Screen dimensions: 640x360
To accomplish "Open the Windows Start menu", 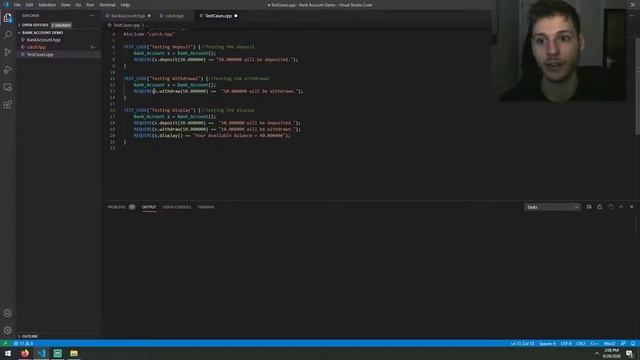I will pos(8,353).
